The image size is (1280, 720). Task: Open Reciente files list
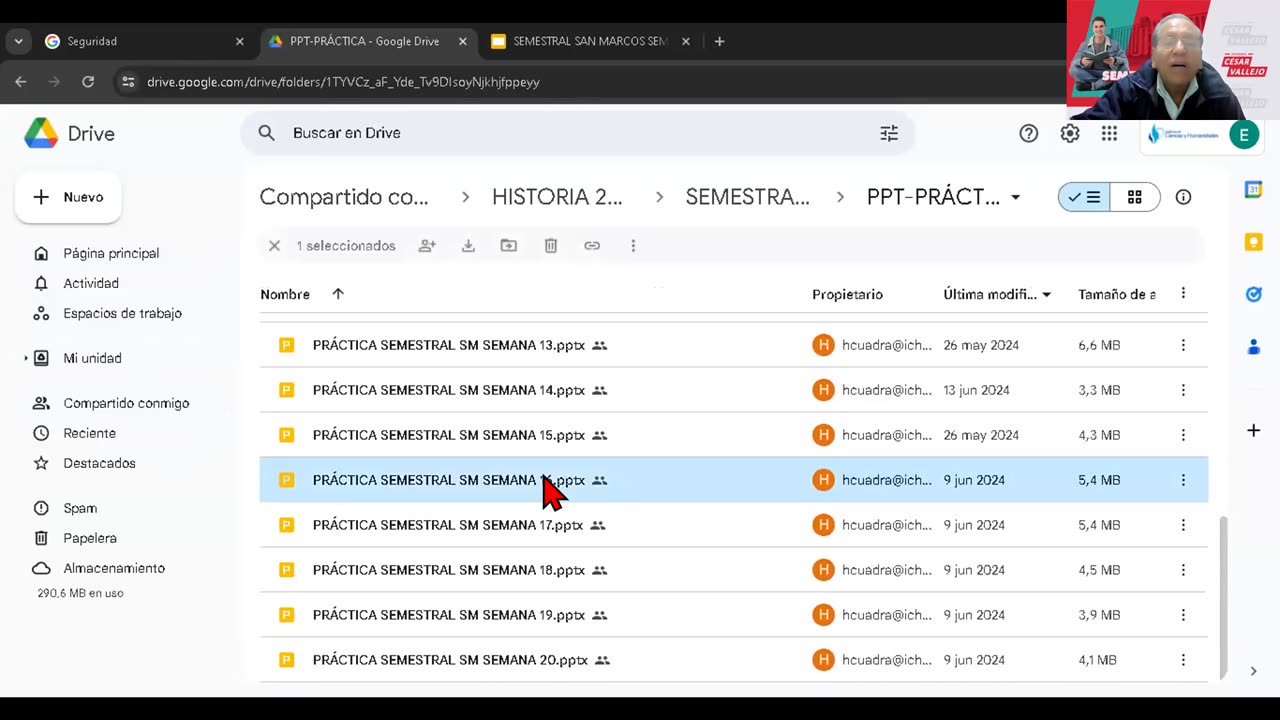point(89,433)
